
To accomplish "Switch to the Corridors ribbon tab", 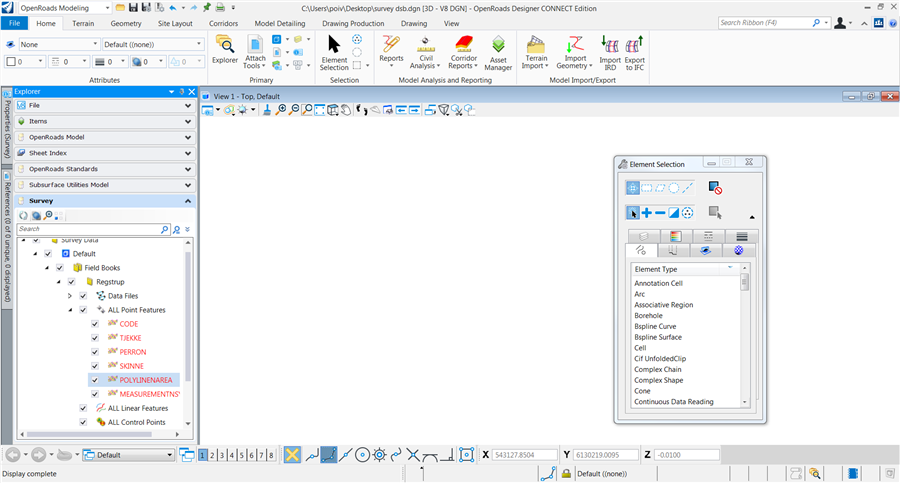I will point(223,22).
